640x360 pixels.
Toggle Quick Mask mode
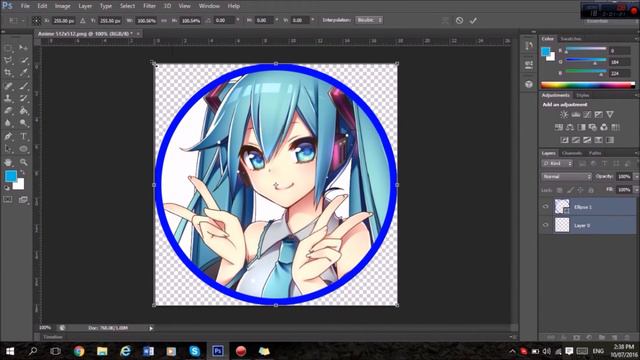tap(8, 200)
